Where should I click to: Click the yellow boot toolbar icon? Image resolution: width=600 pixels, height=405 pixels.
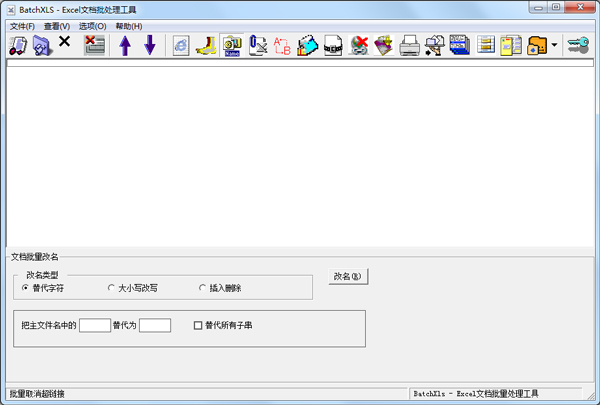[206, 45]
